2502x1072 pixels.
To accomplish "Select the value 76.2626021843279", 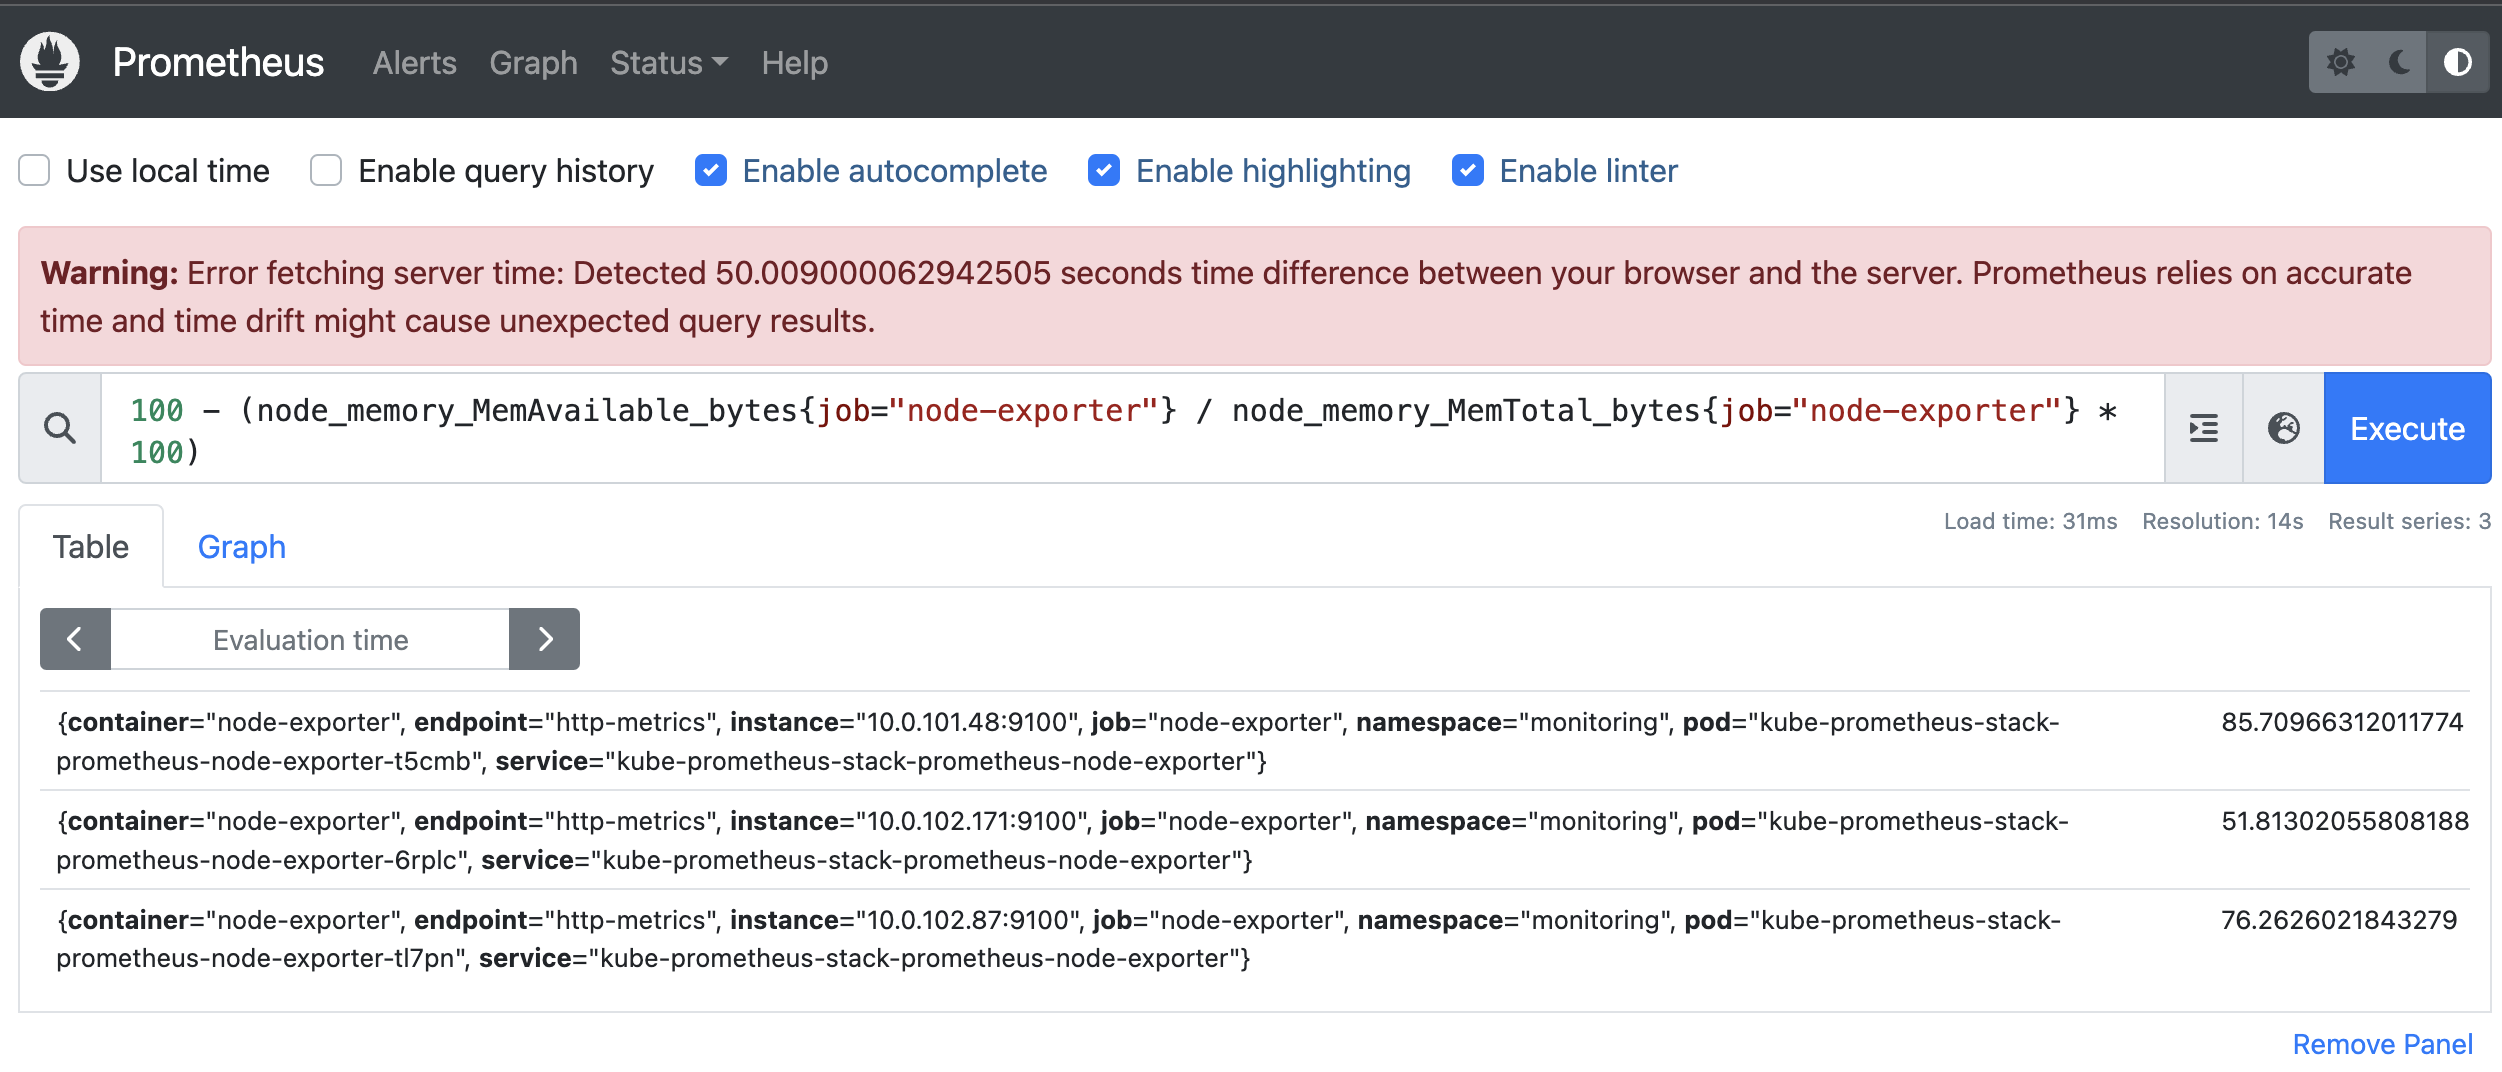I will (x=2339, y=920).
